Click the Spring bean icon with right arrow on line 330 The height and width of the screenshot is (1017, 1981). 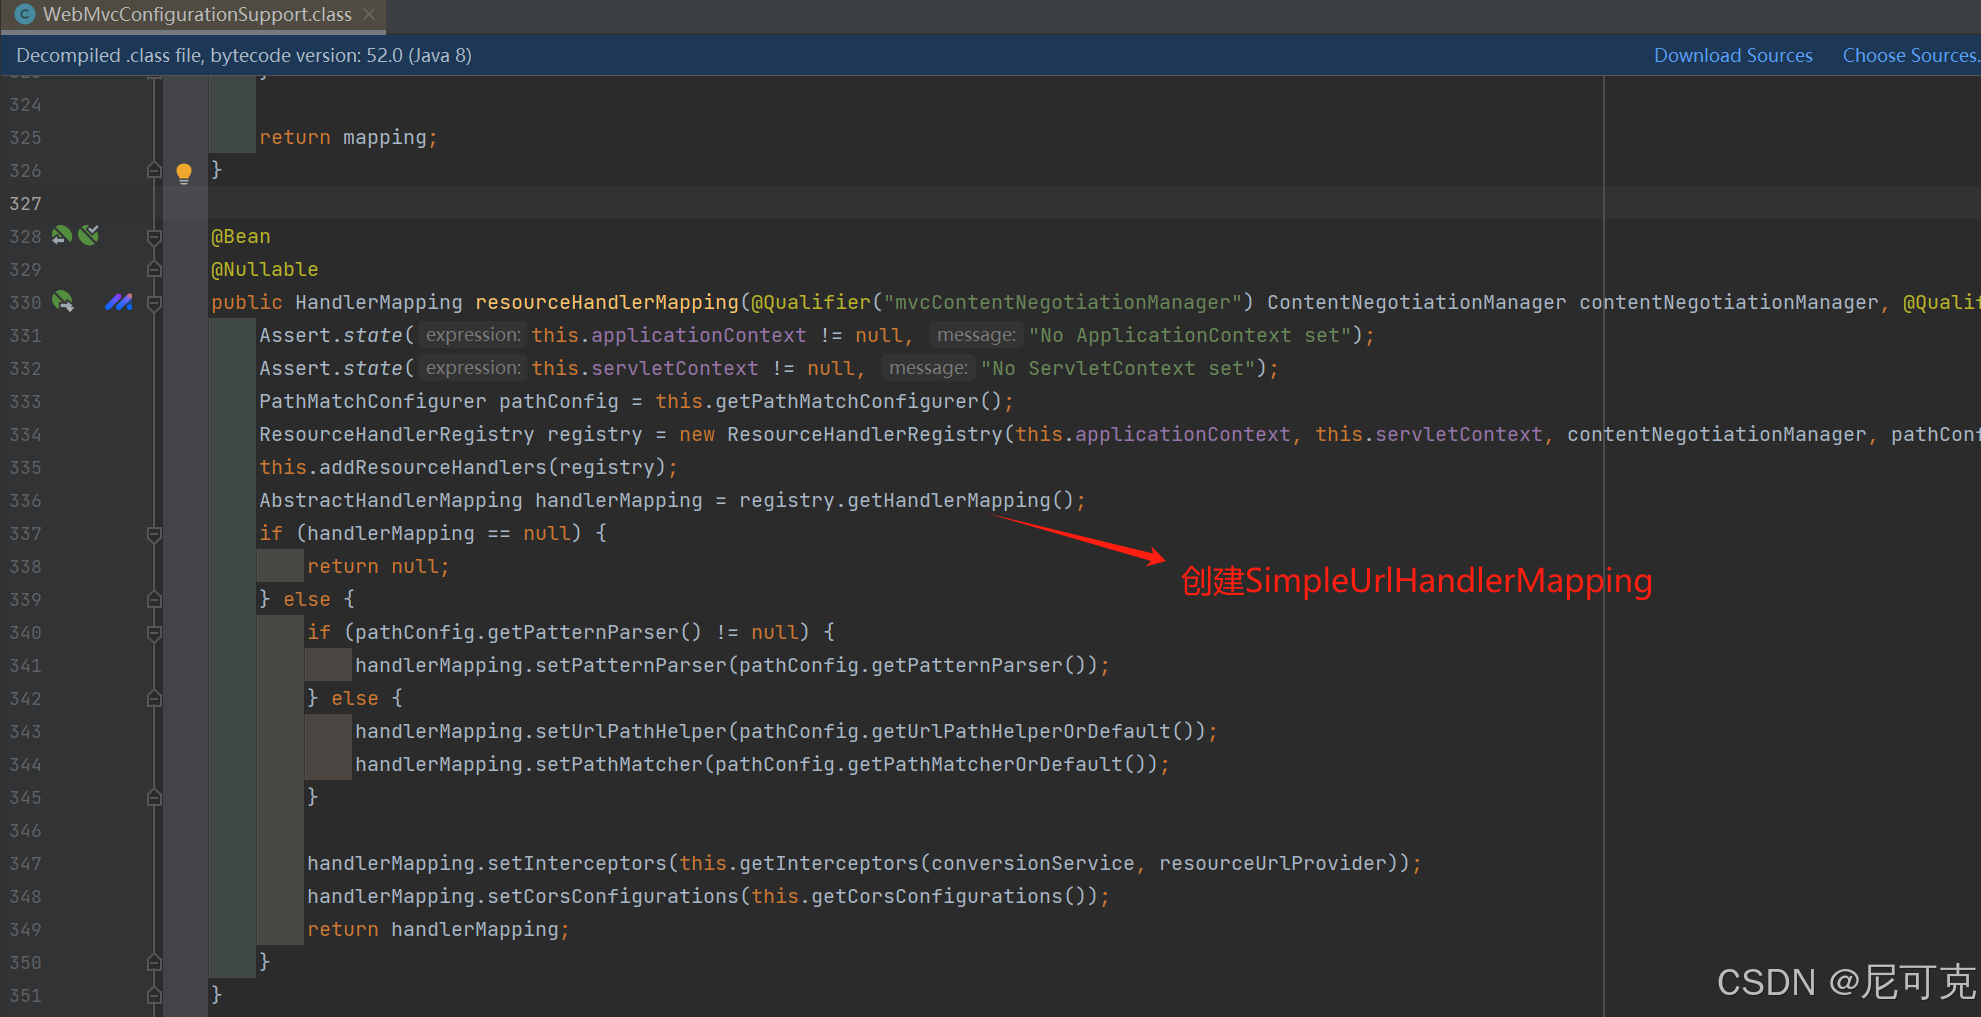coord(63,301)
